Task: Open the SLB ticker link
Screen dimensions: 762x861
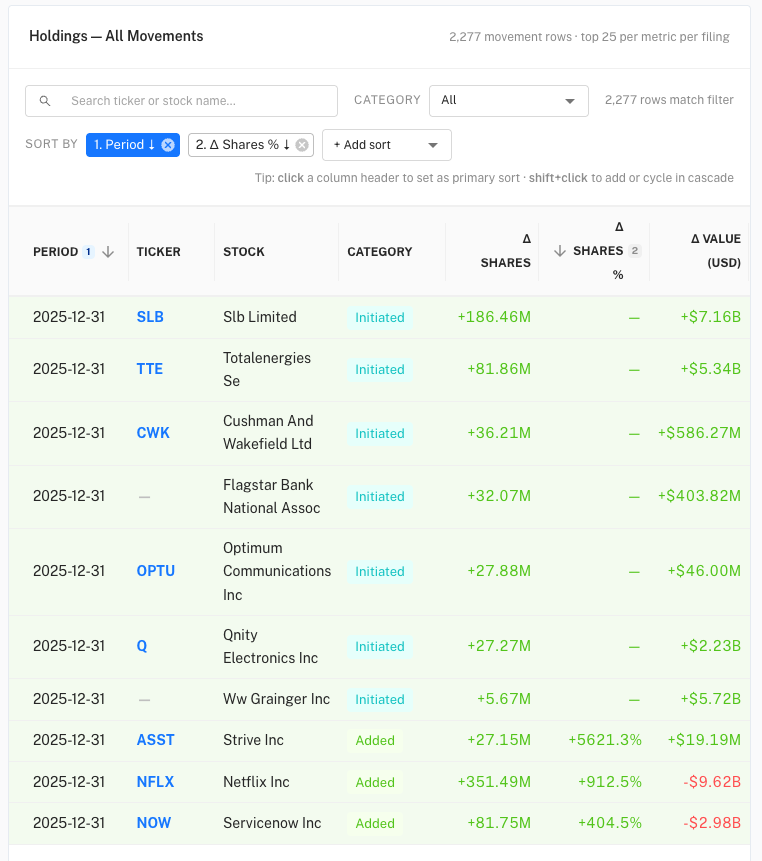Action: click(x=150, y=317)
